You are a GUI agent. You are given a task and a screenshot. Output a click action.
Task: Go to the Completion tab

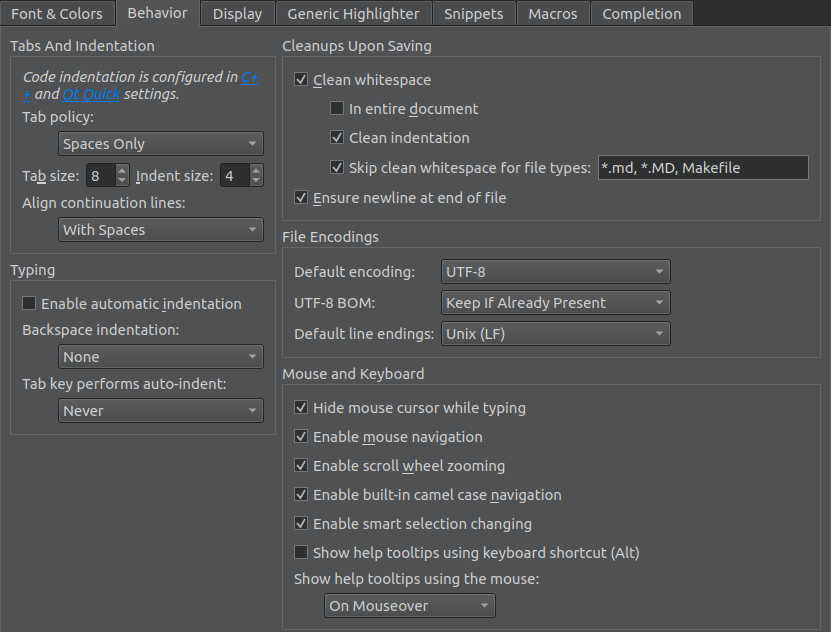click(641, 14)
